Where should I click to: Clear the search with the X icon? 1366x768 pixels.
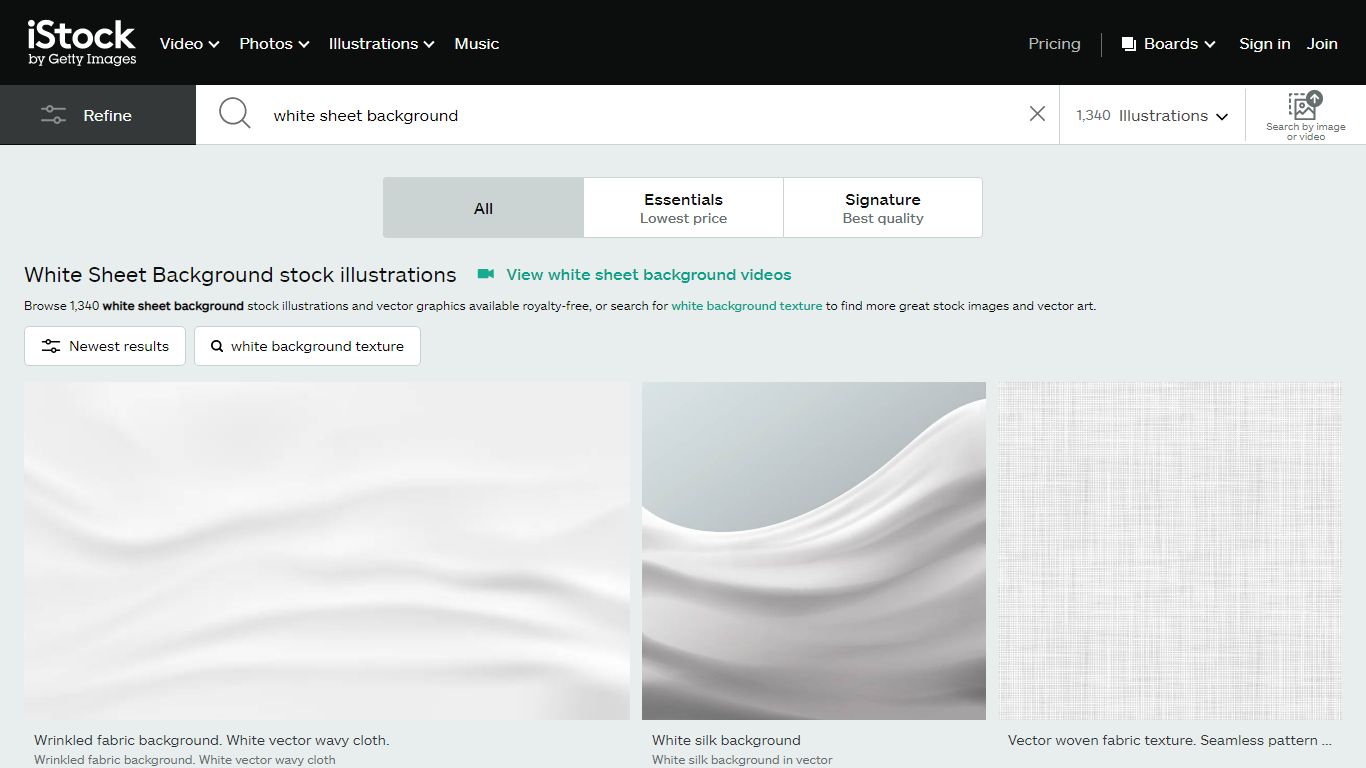click(1037, 114)
